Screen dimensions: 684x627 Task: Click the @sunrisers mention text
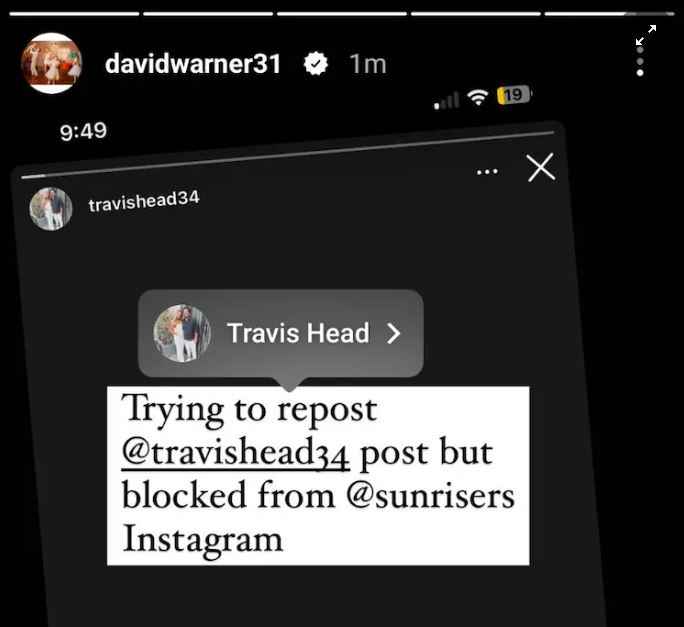point(431,496)
